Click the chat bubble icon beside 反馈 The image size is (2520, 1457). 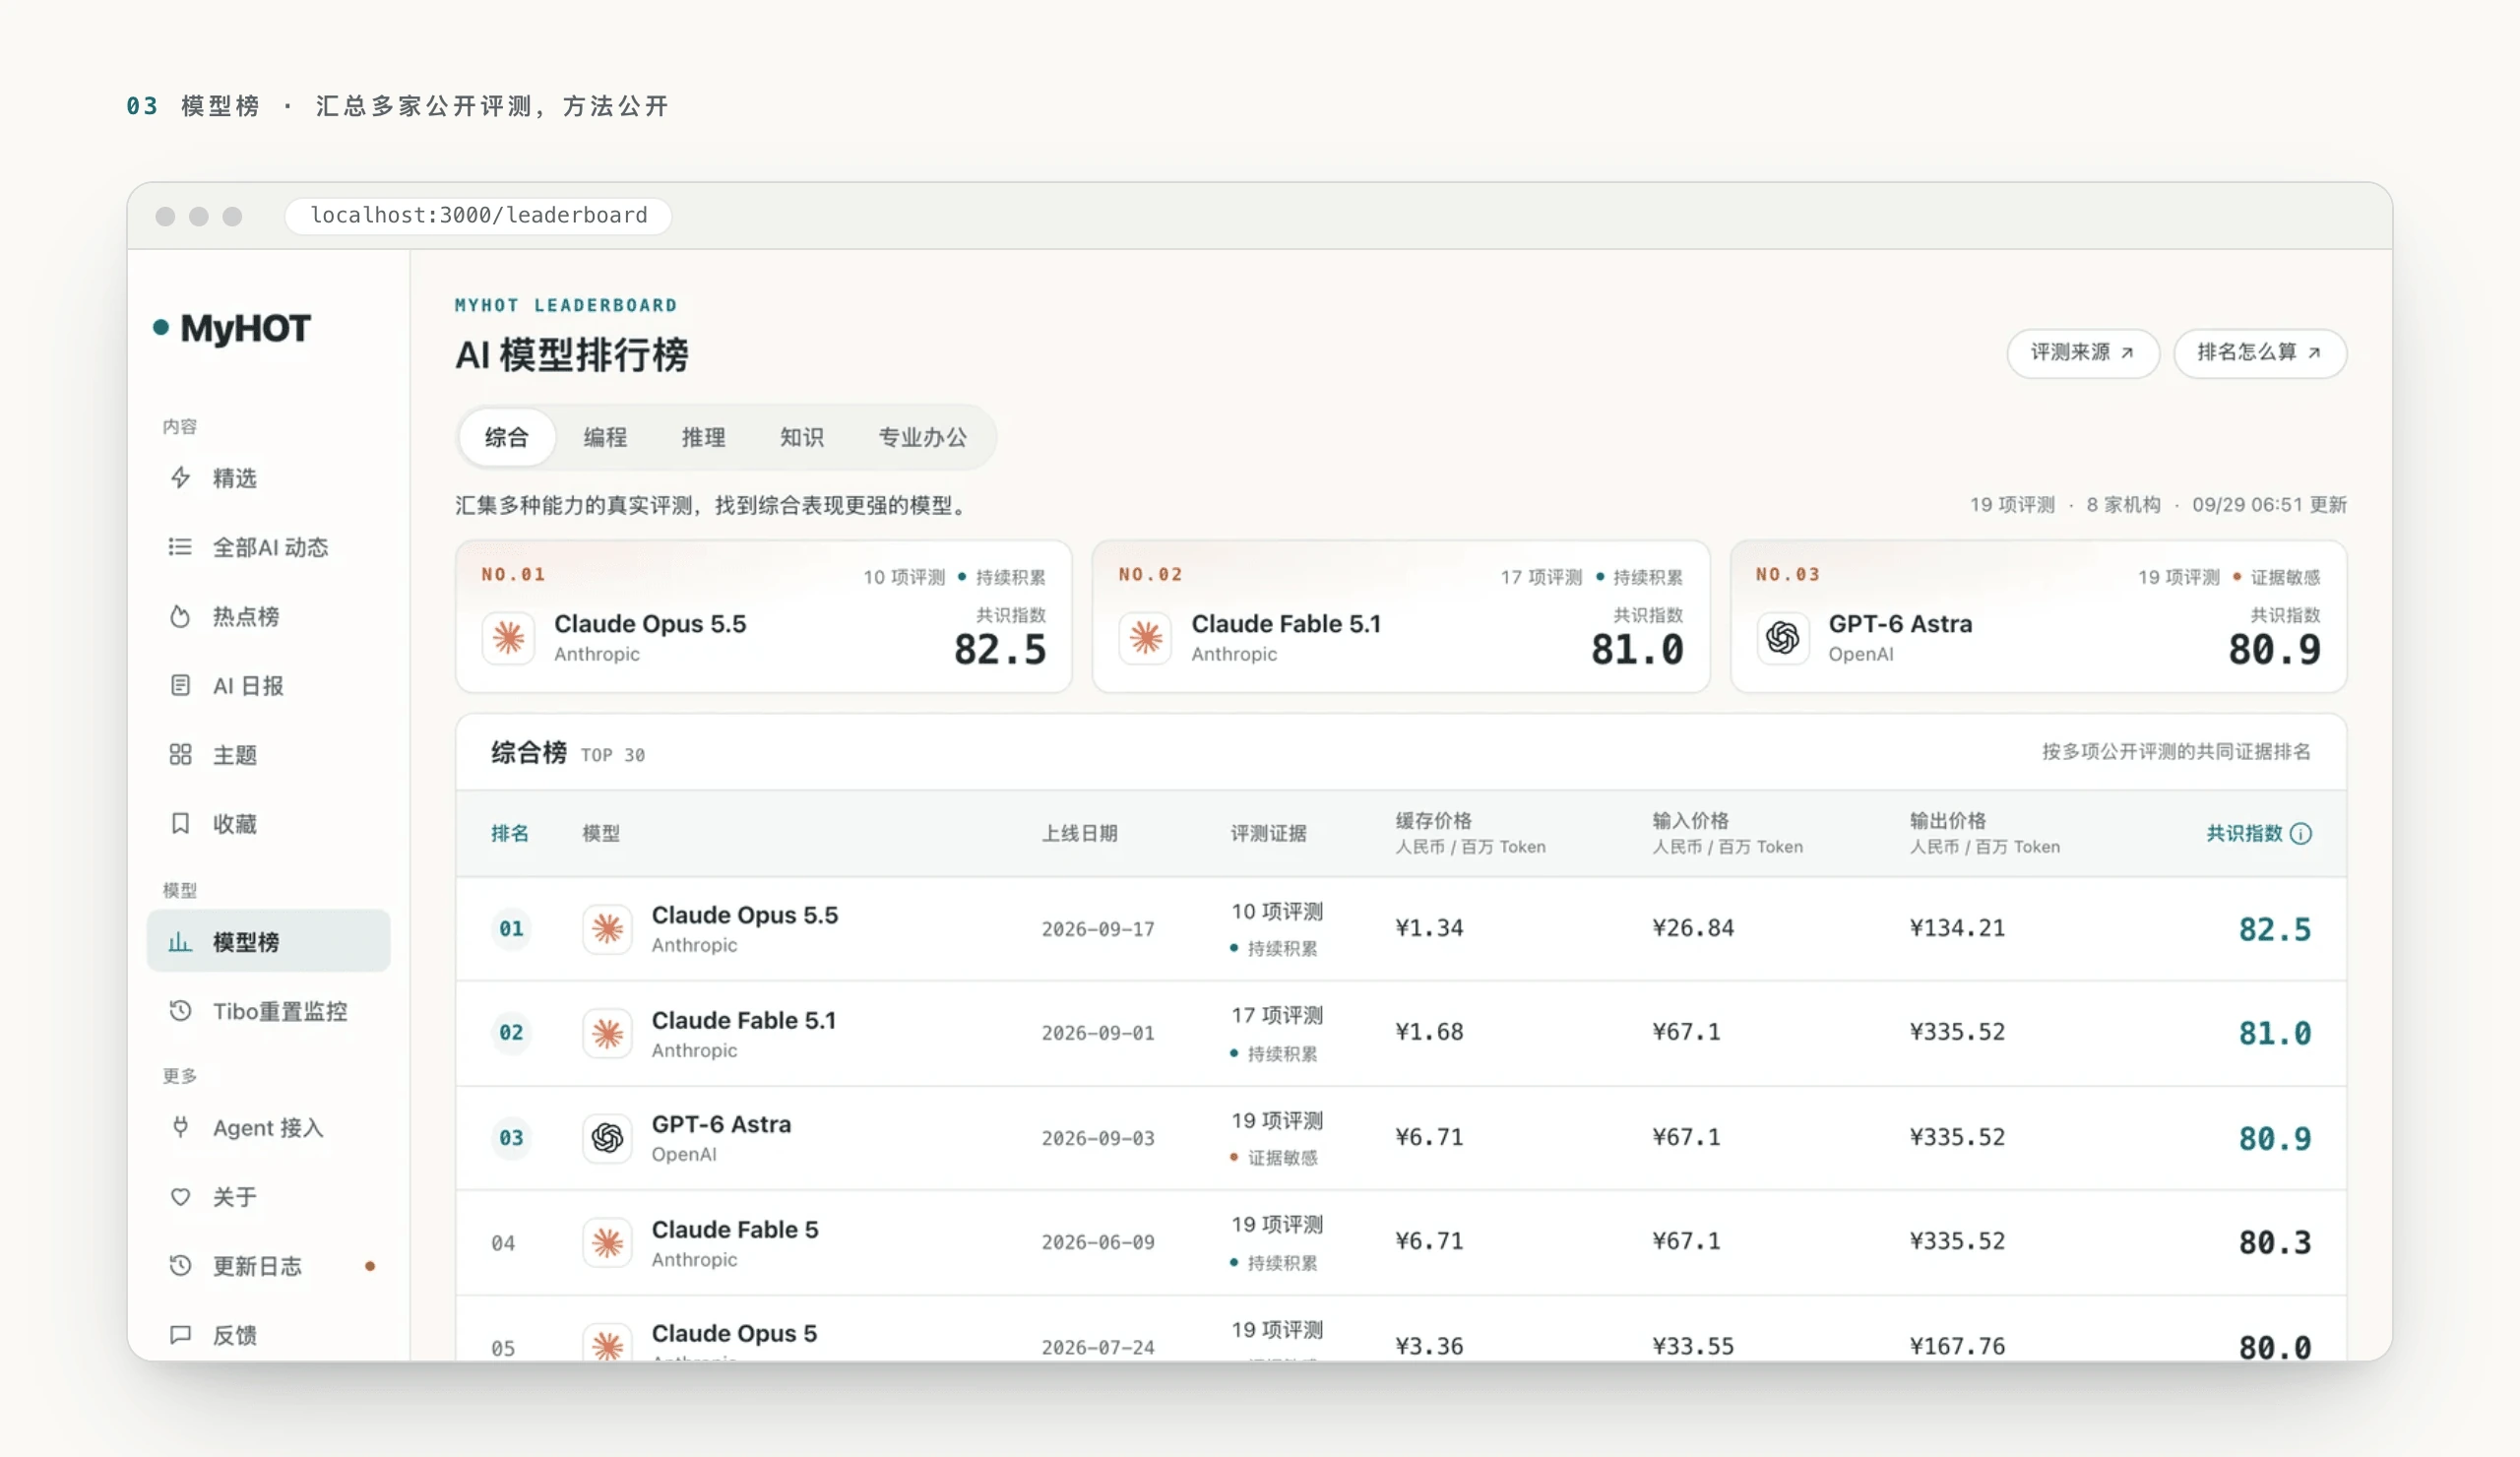180,1334
